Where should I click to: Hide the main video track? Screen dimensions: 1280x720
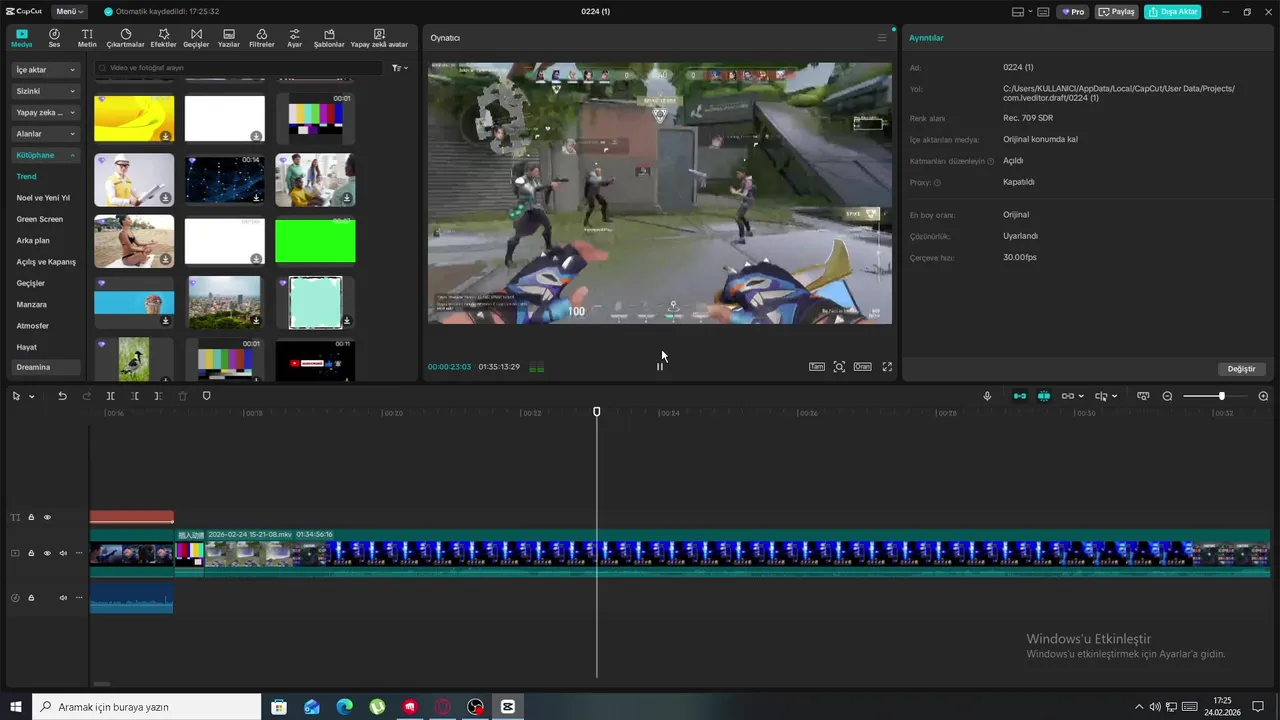click(x=47, y=553)
